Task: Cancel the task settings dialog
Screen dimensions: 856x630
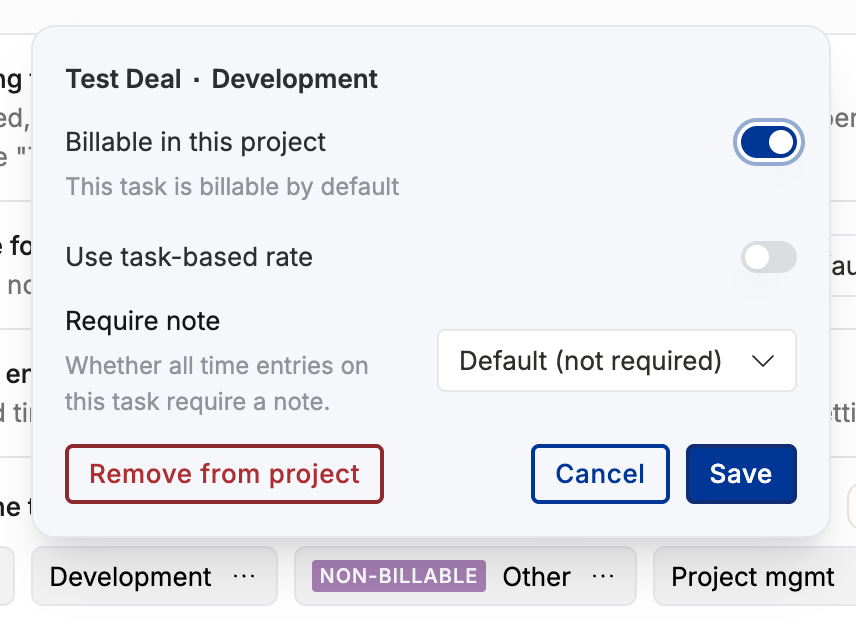Action: tap(600, 474)
